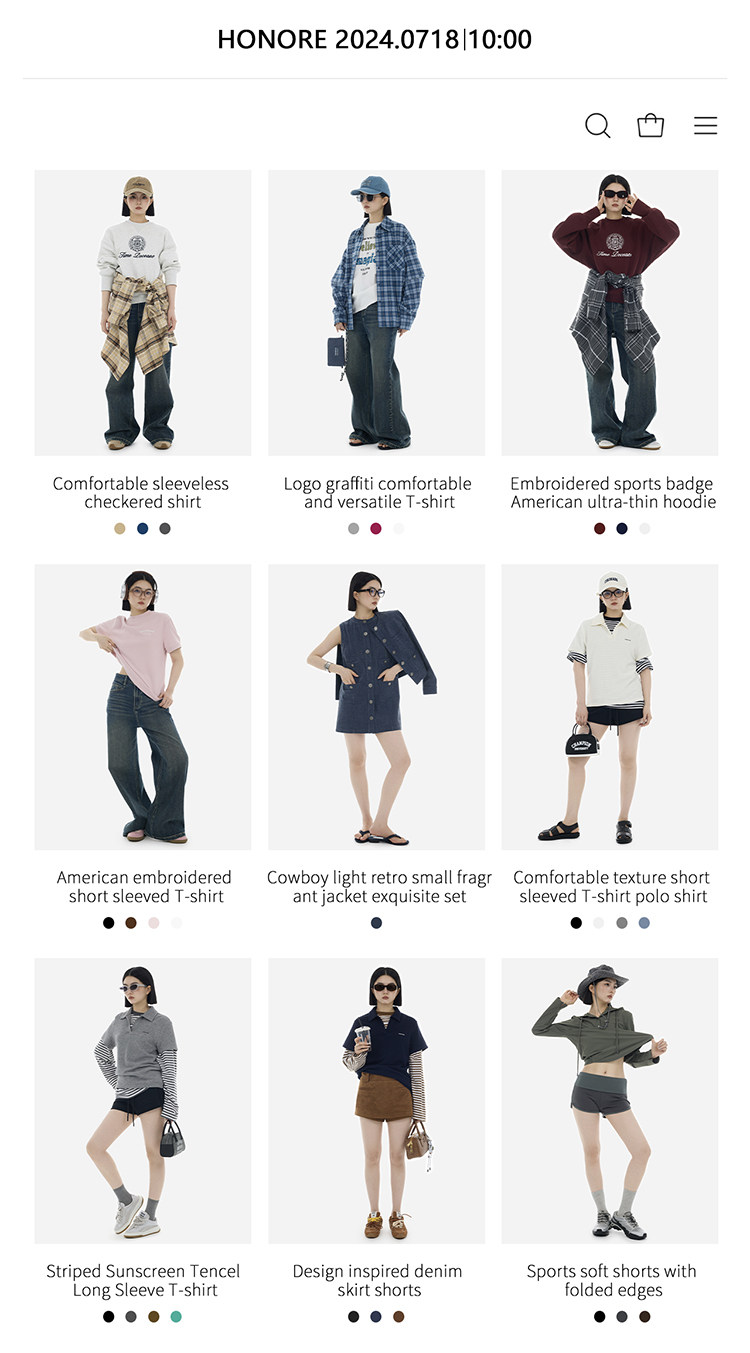Screen dimensions: 750x1353
Task: Click the 'HONORE 2024.0718|10:00' header title
Action: pyautogui.click(x=375, y=40)
